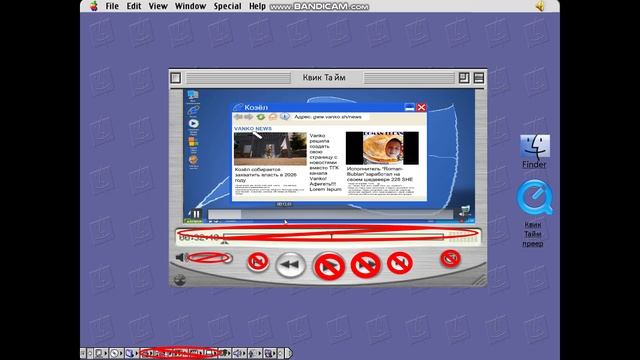Screen dimensions: 640x360
Task: Click the 'Исполнитель Roman-Bublan' headline
Action: coord(380,174)
